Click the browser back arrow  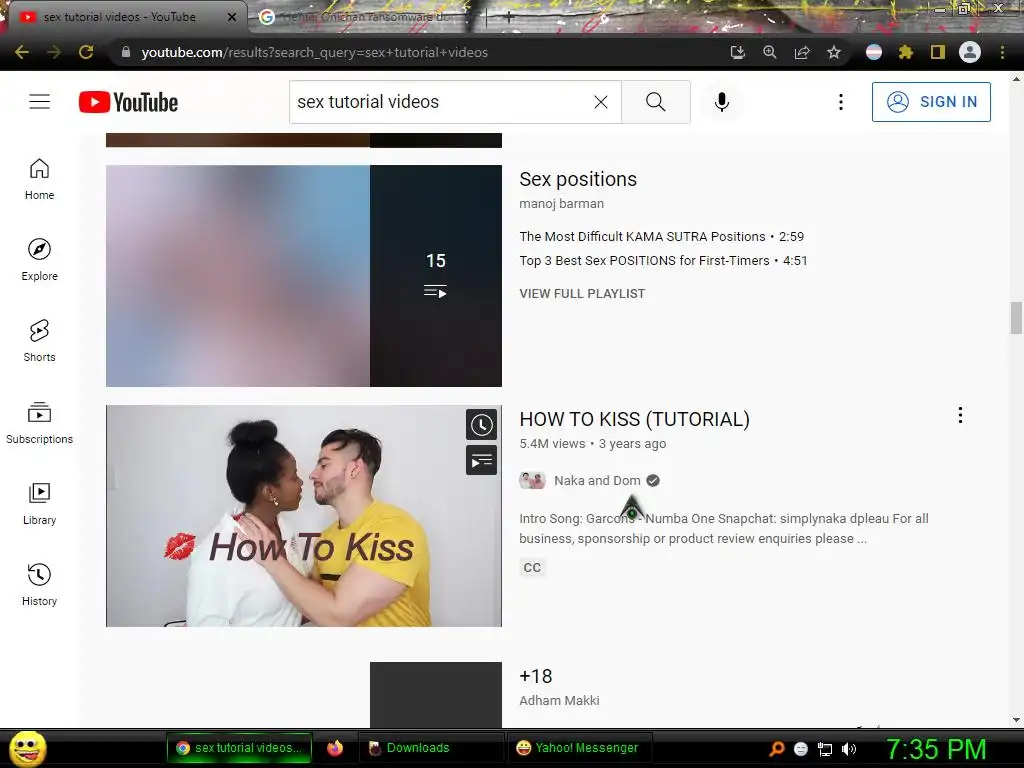(22, 52)
